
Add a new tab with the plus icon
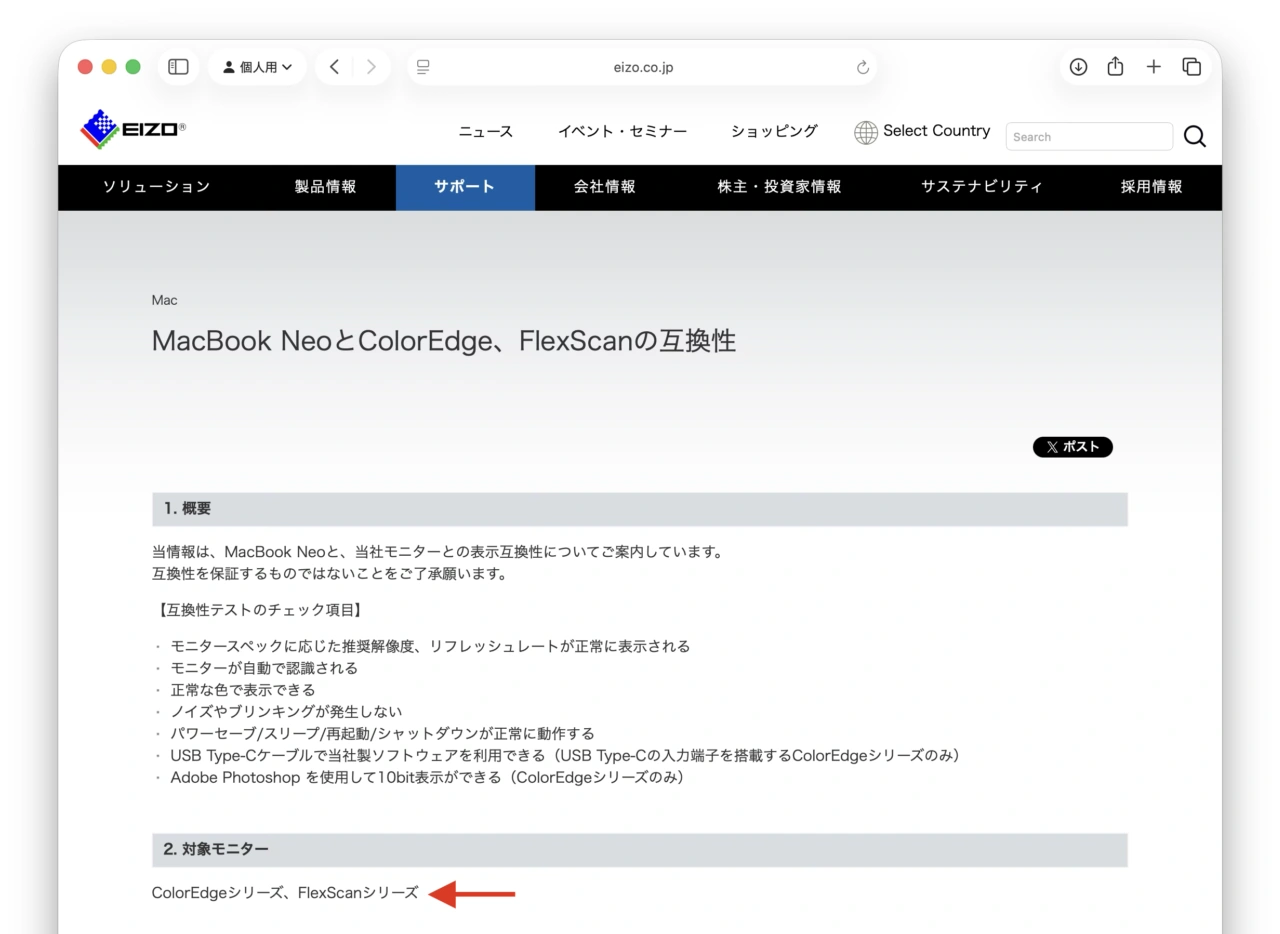pyautogui.click(x=1154, y=67)
